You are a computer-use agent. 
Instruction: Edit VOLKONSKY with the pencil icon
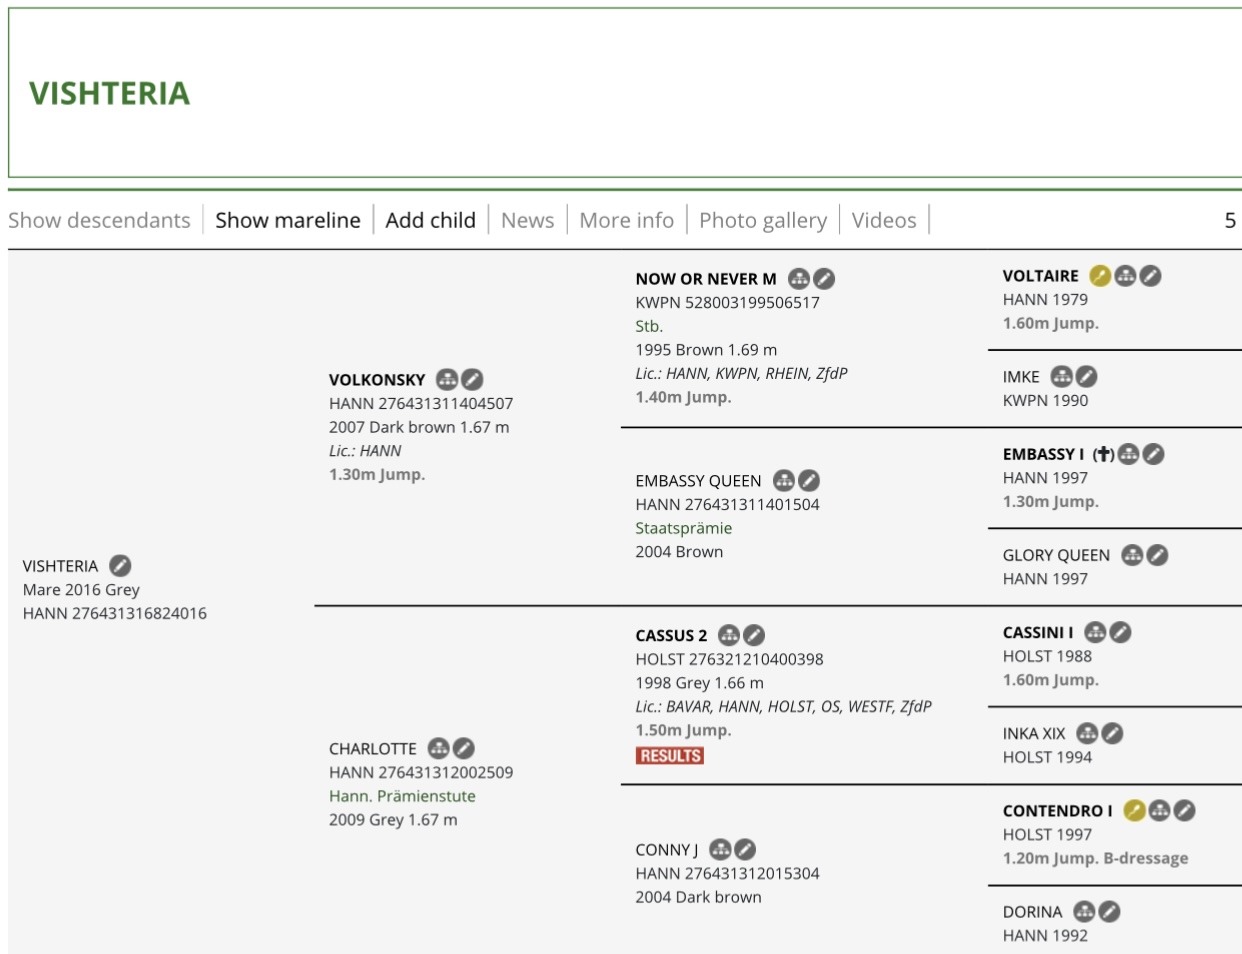[x=472, y=380]
